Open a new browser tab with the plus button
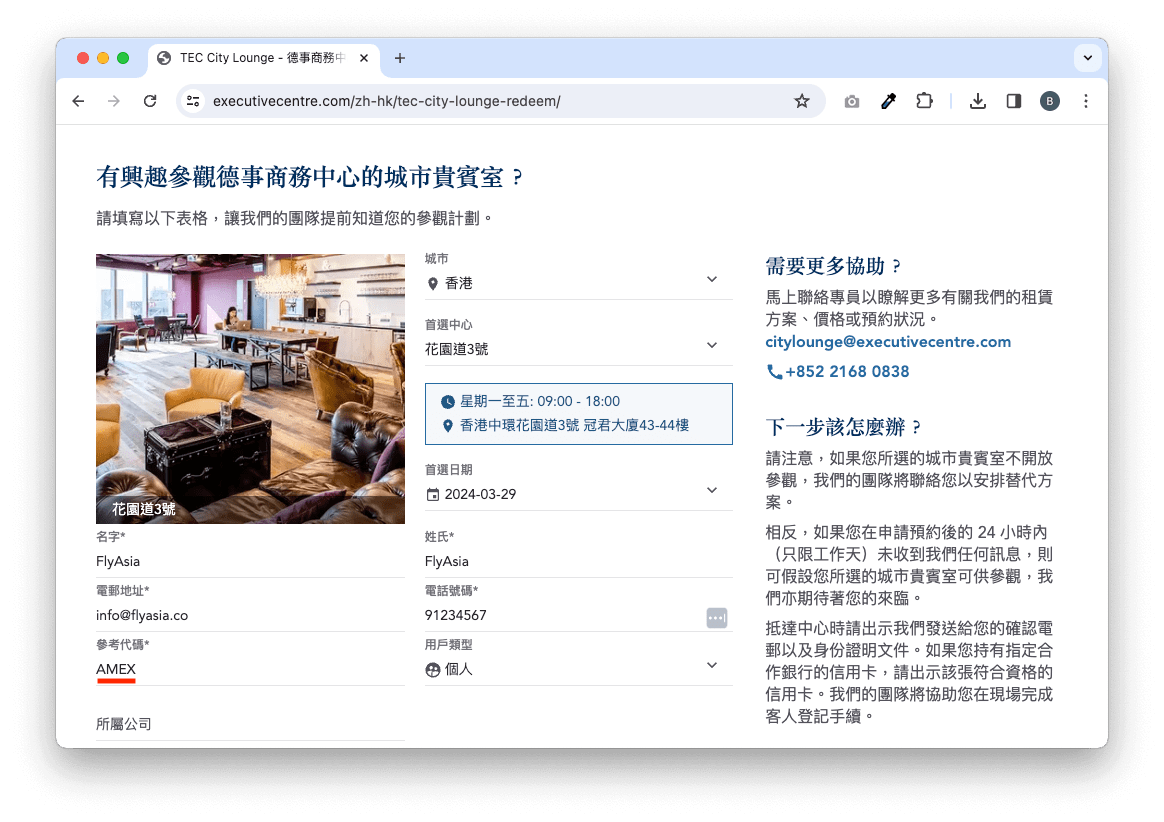 point(399,58)
